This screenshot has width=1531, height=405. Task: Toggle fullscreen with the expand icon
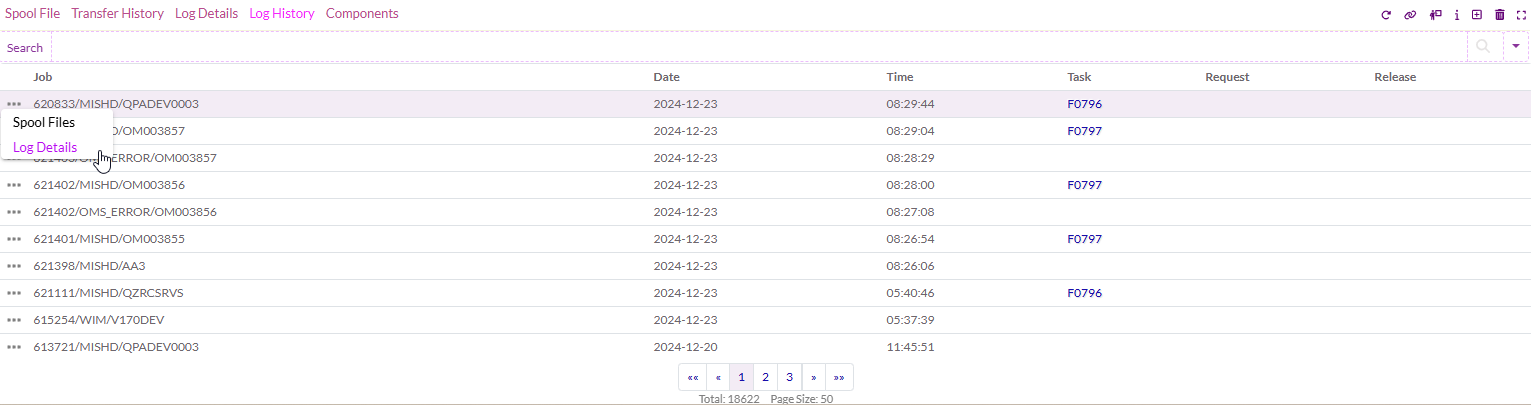tap(1521, 15)
